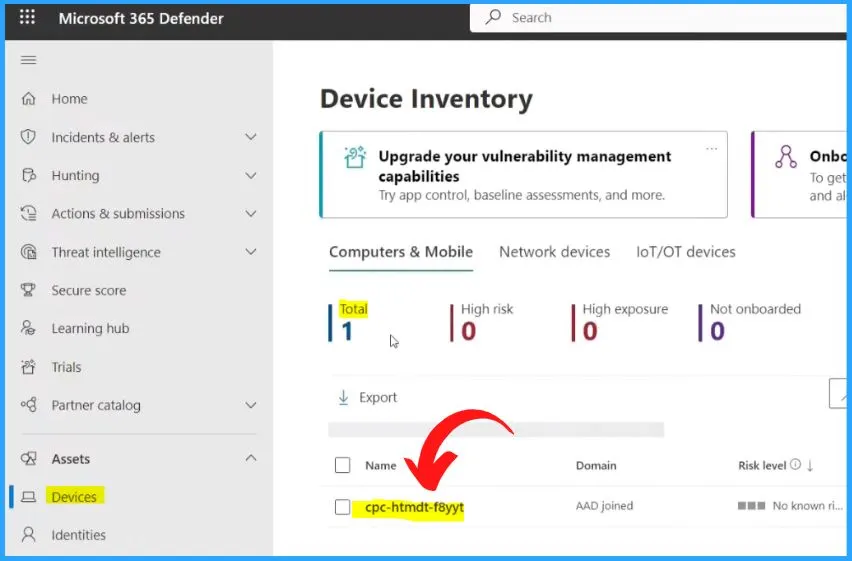Click the Home house icon
Screen dimensions: 852x561
28,99
